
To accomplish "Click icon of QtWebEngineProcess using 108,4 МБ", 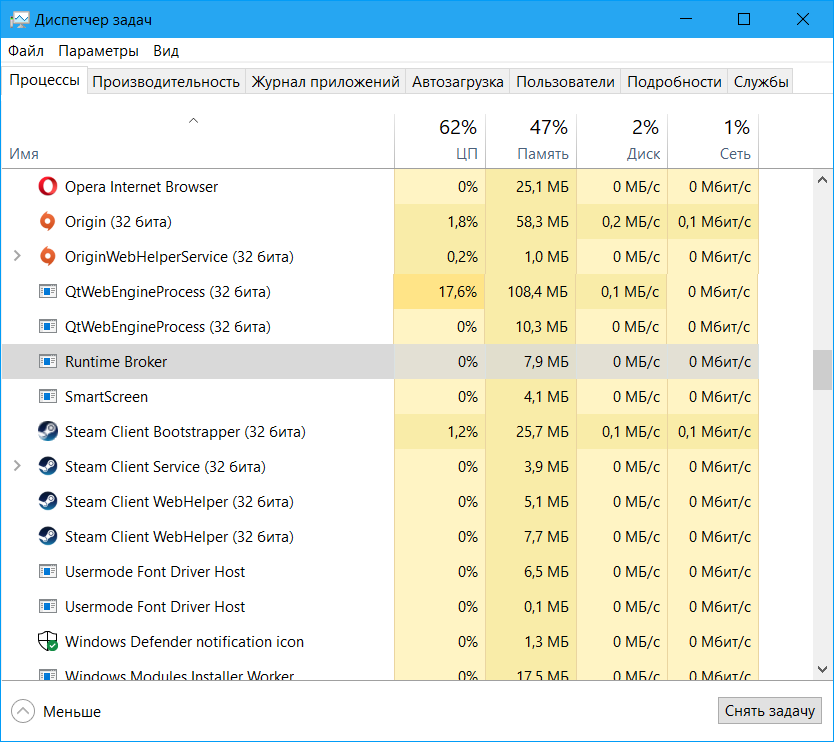I will [48, 291].
